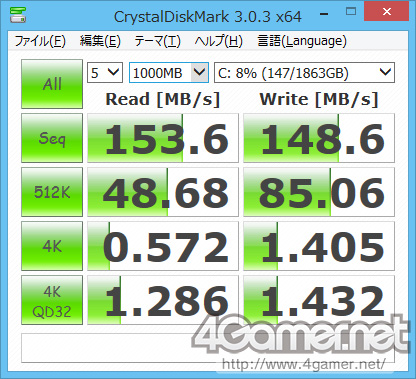The height and width of the screenshot is (379, 416).
Task: Open the ヘルプ(H) menu
Action: pyautogui.click(x=219, y=41)
